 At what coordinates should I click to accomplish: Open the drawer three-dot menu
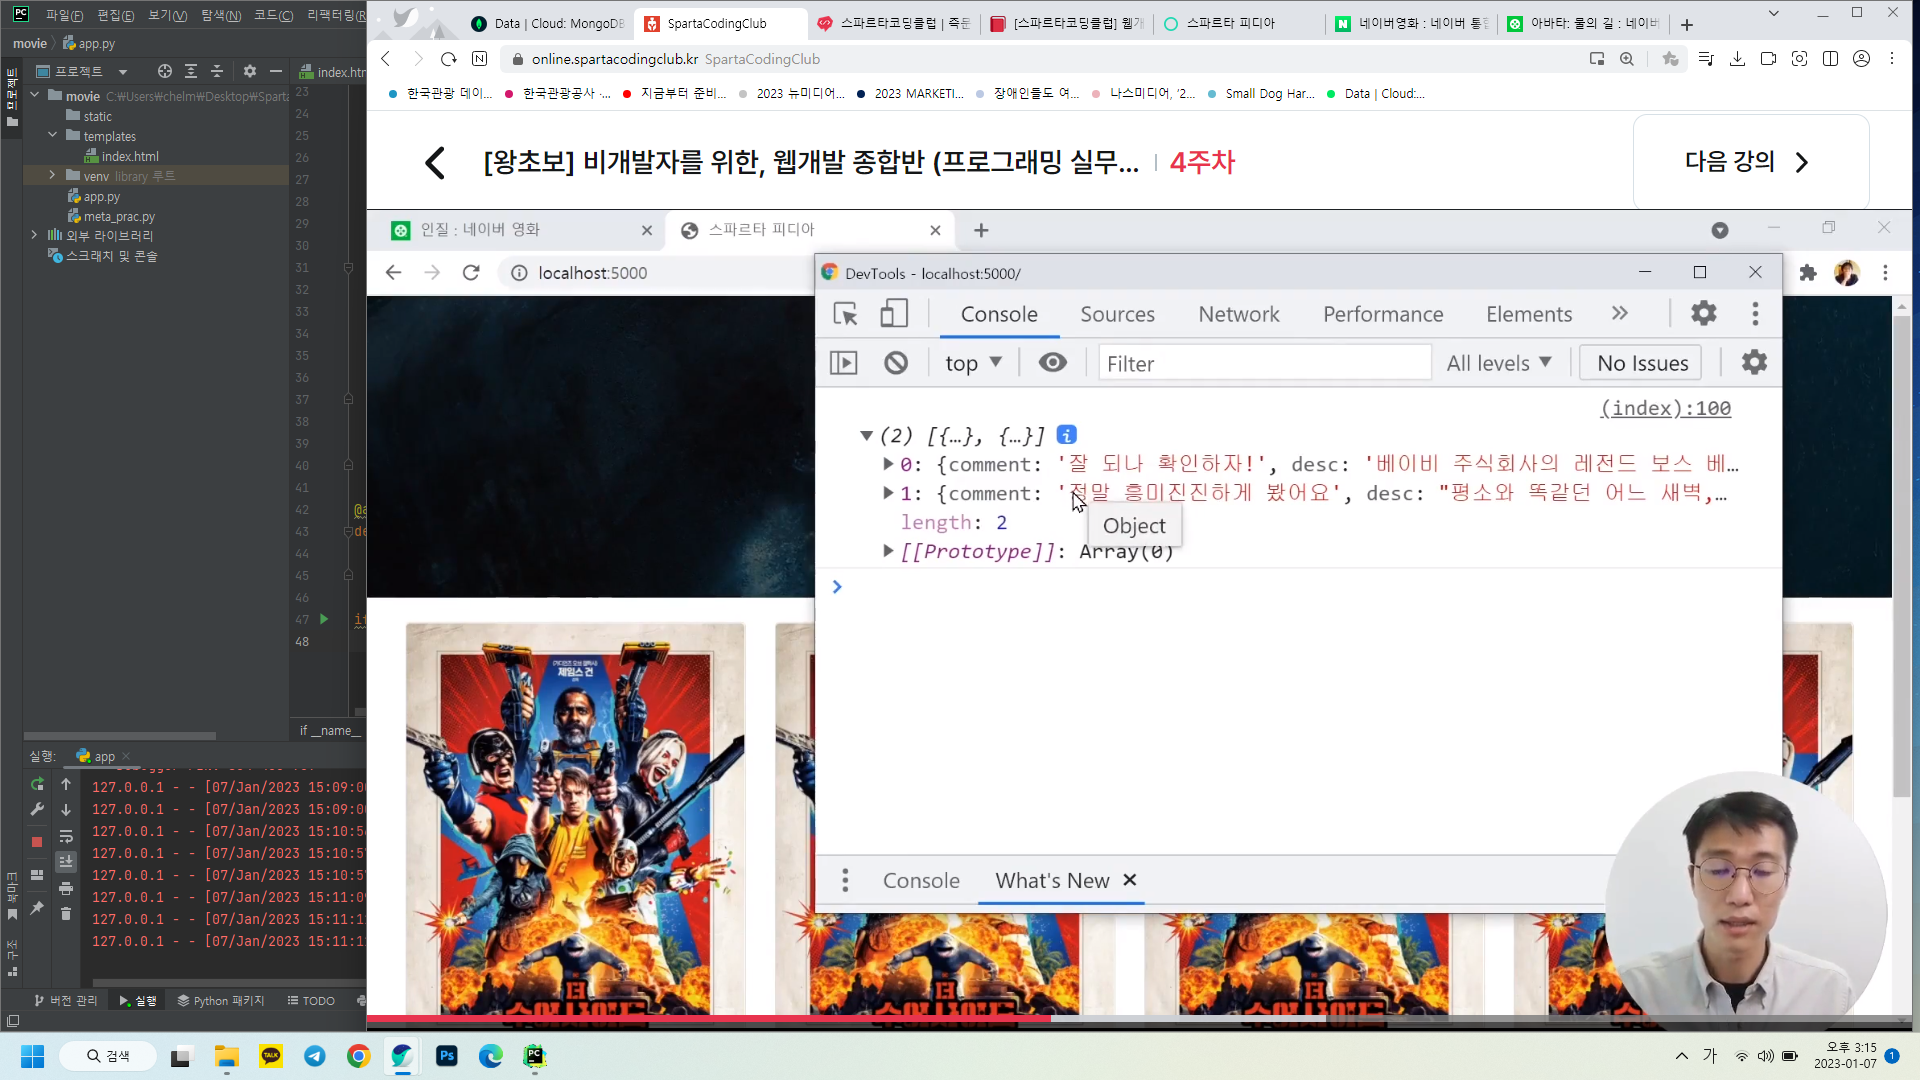845,880
